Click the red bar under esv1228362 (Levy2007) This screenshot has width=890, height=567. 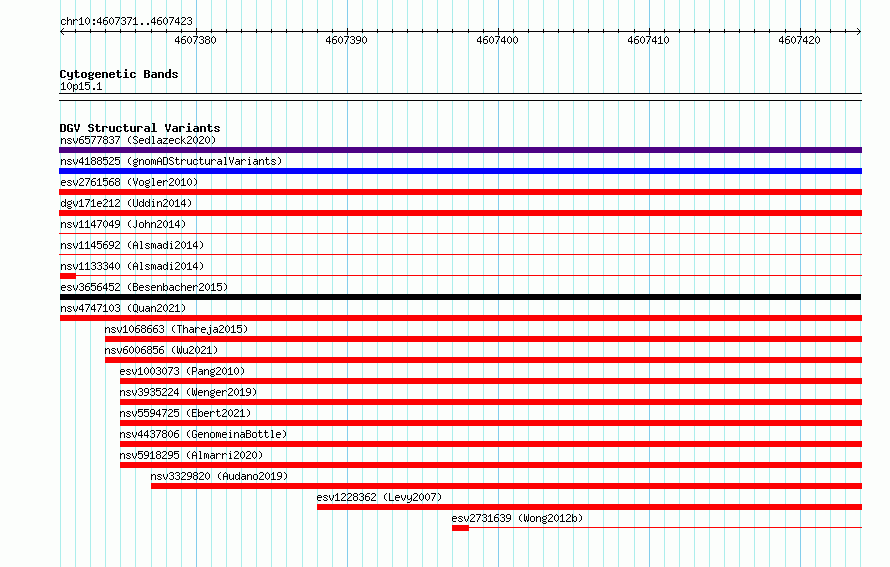pyautogui.click(x=589, y=507)
